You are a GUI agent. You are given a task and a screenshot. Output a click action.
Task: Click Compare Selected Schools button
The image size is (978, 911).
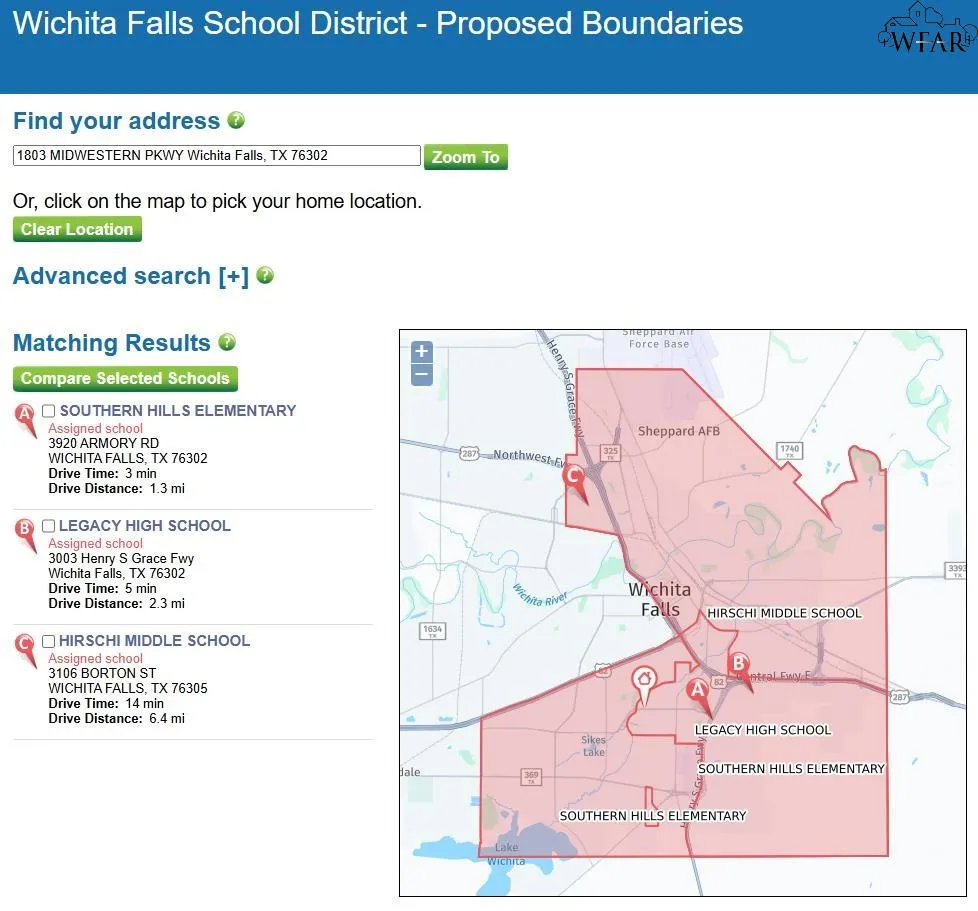click(x=125, y=378)
